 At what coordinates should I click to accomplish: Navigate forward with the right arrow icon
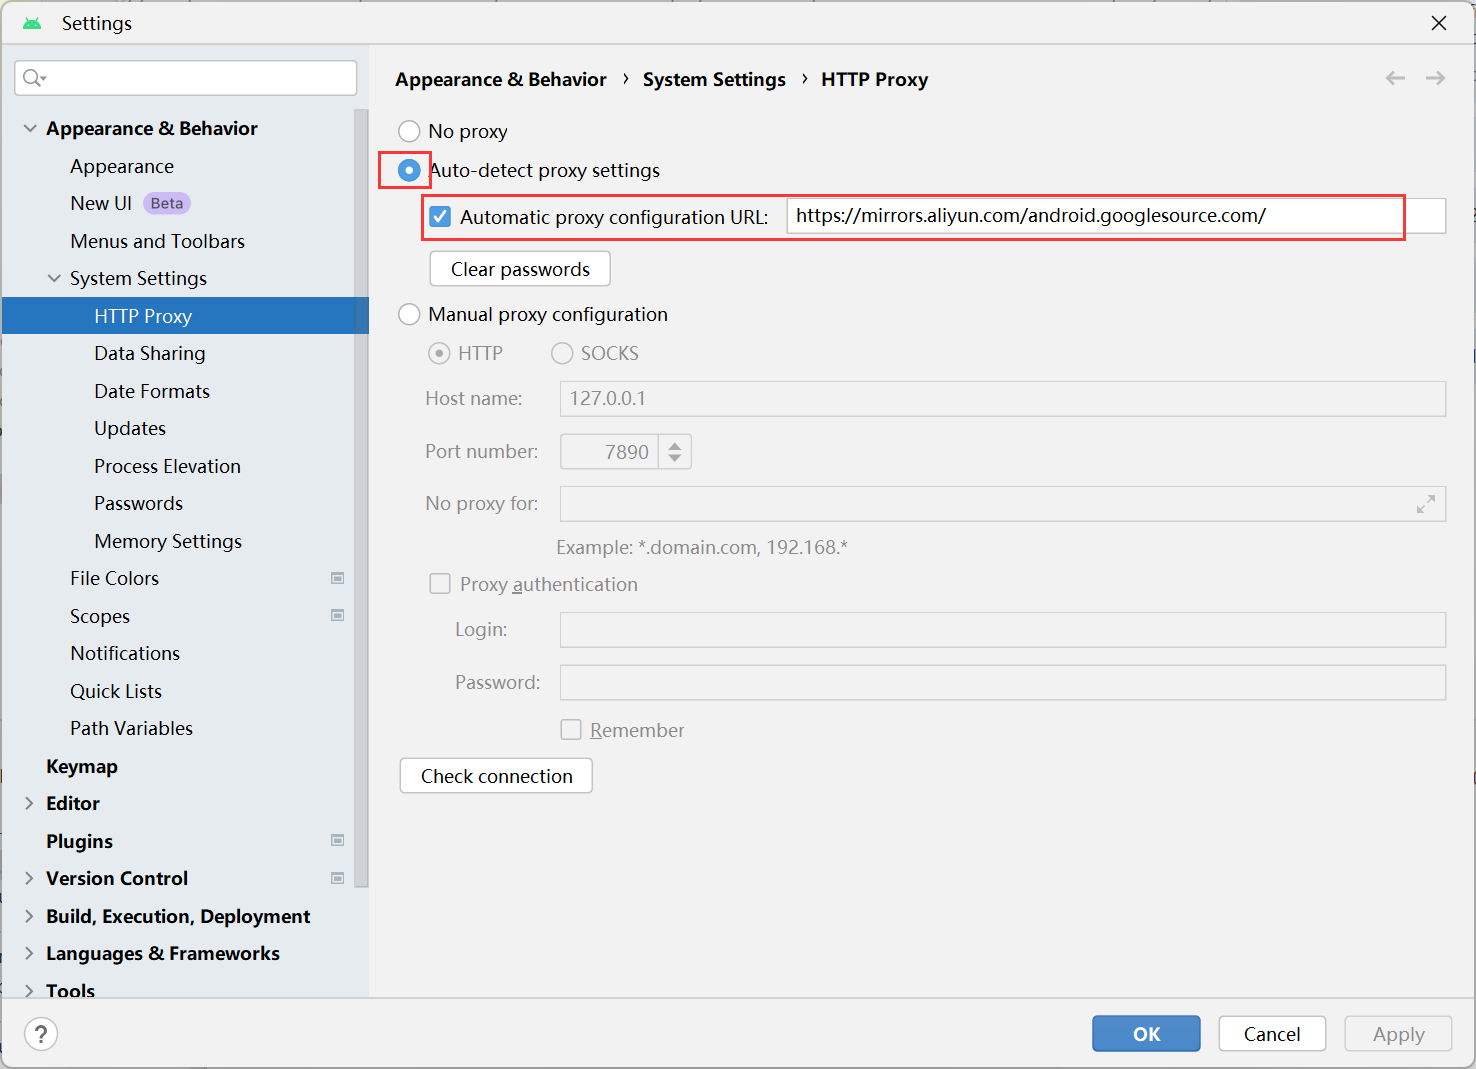tap(1435, 78)
